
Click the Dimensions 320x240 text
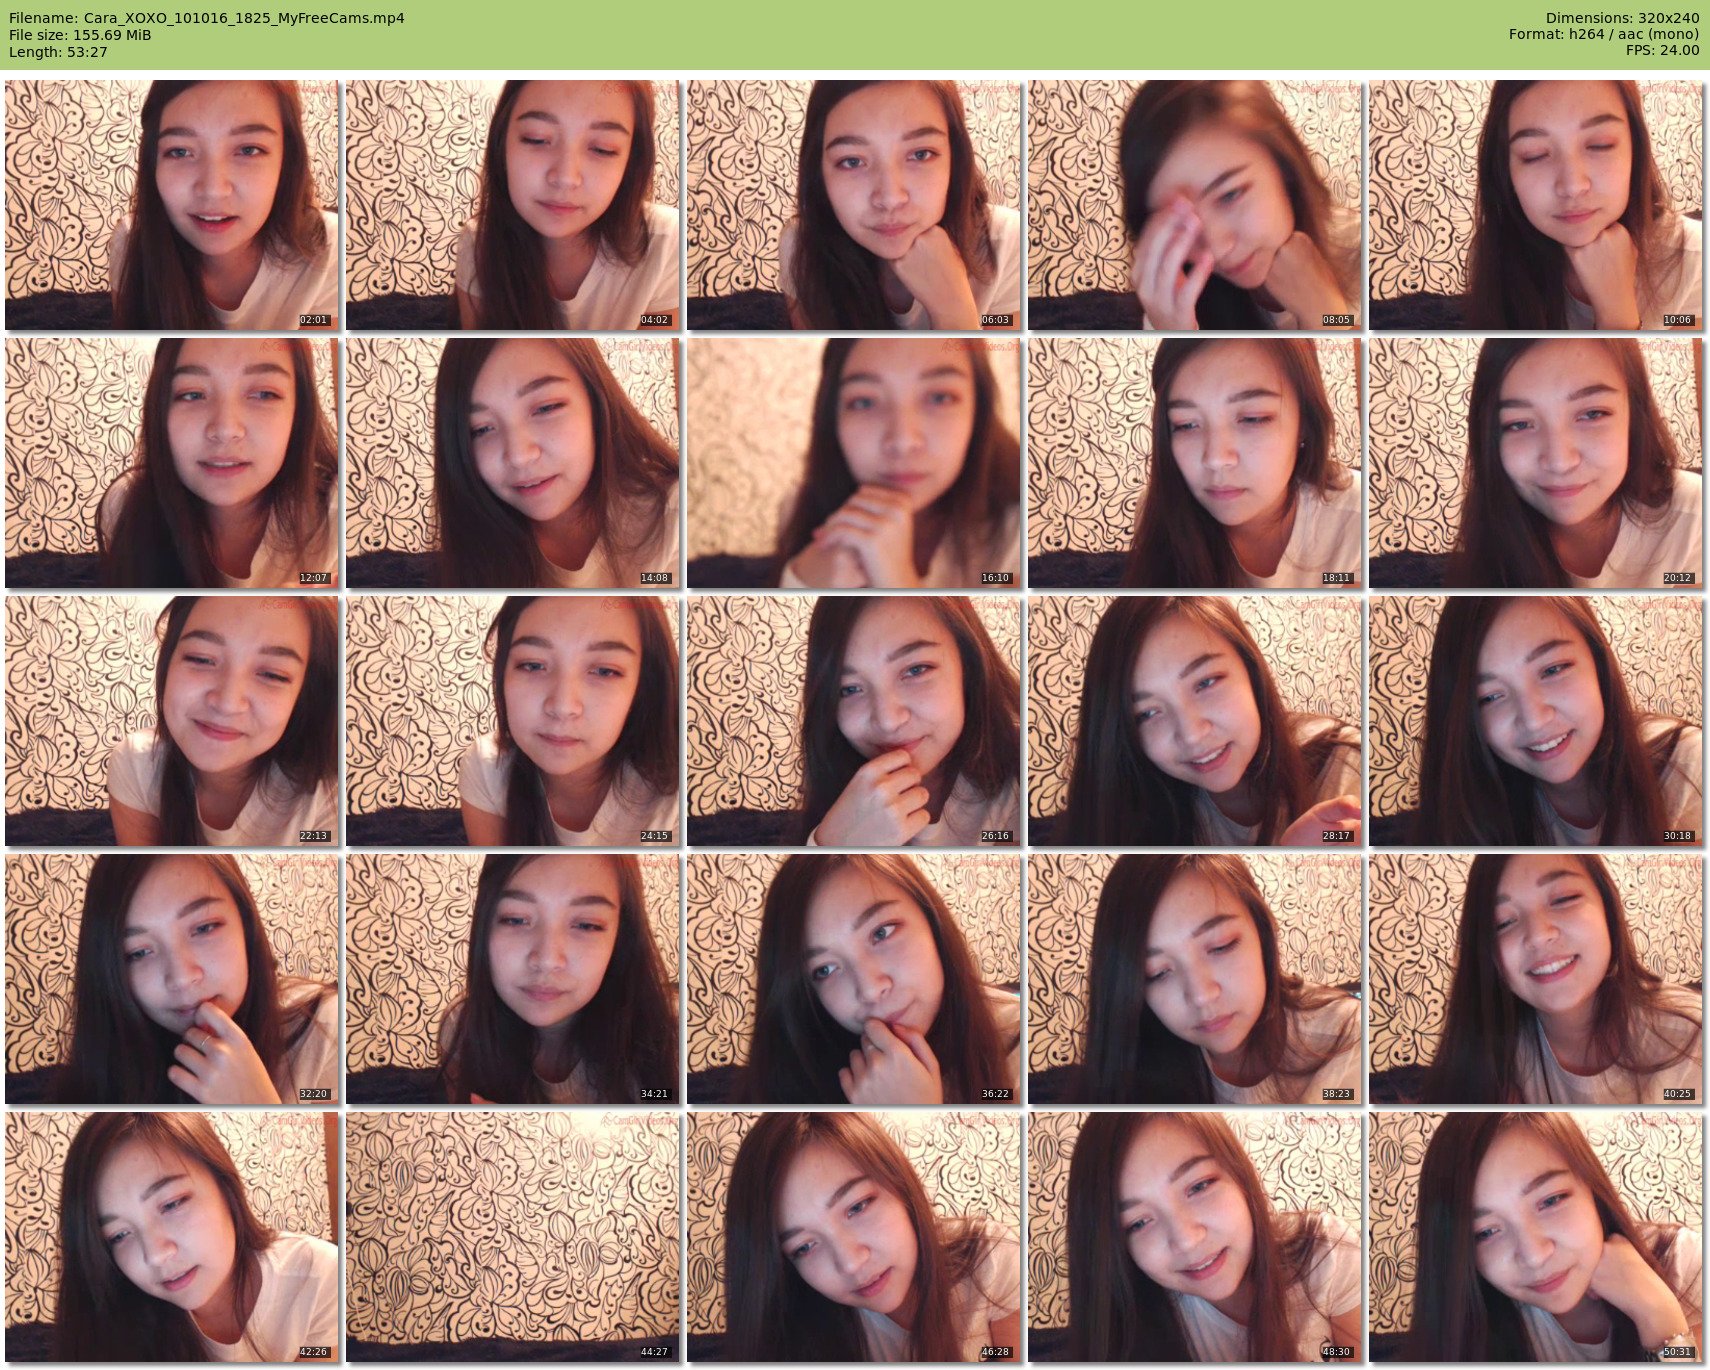(x=1621, y=18)
